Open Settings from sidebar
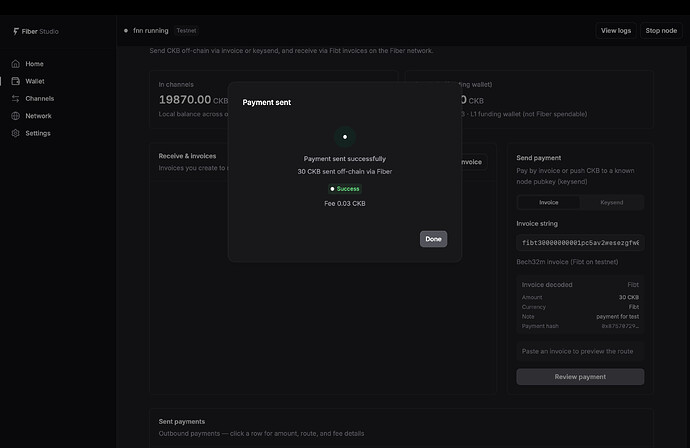 38,133
